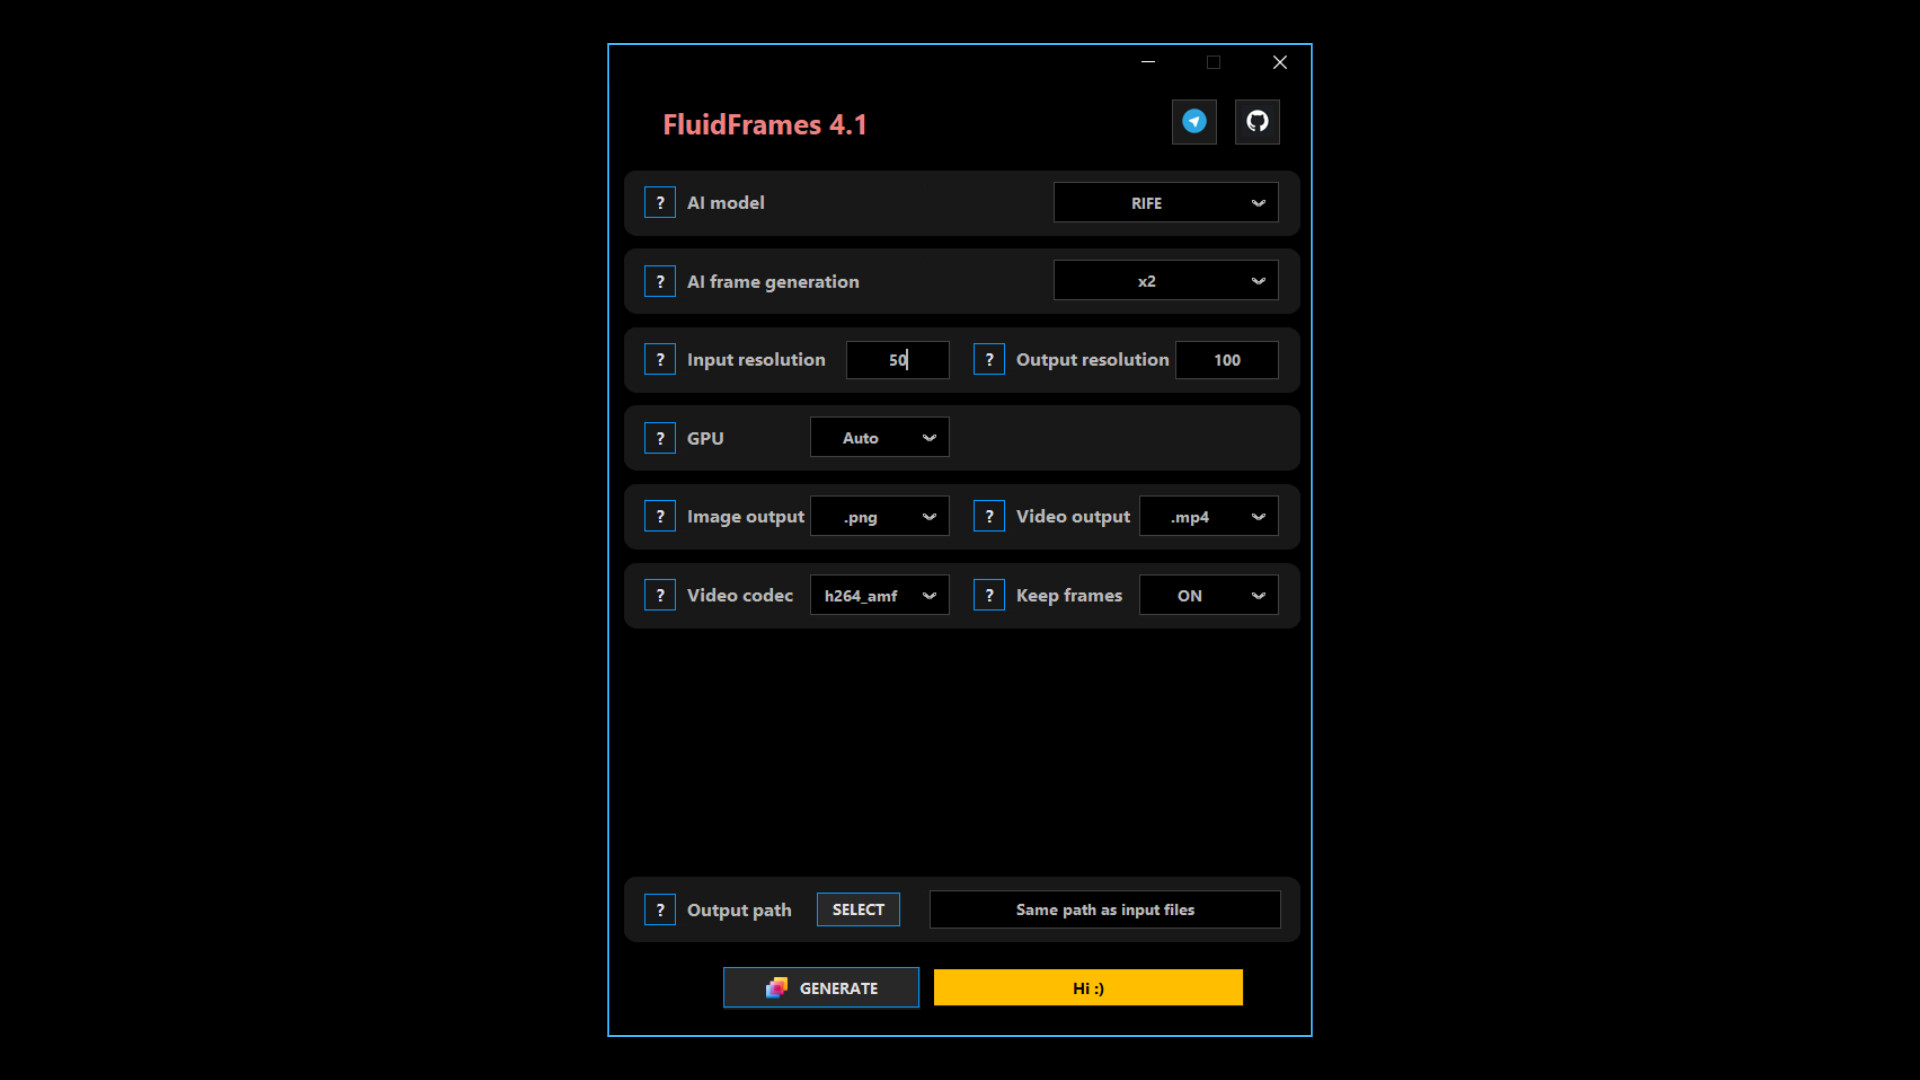Click the 'Same path as input files' field

tap(1105, 910)
